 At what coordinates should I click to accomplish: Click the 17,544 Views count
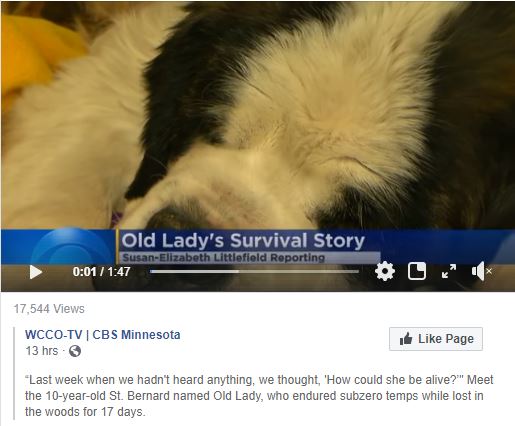[x=49, y=309]
